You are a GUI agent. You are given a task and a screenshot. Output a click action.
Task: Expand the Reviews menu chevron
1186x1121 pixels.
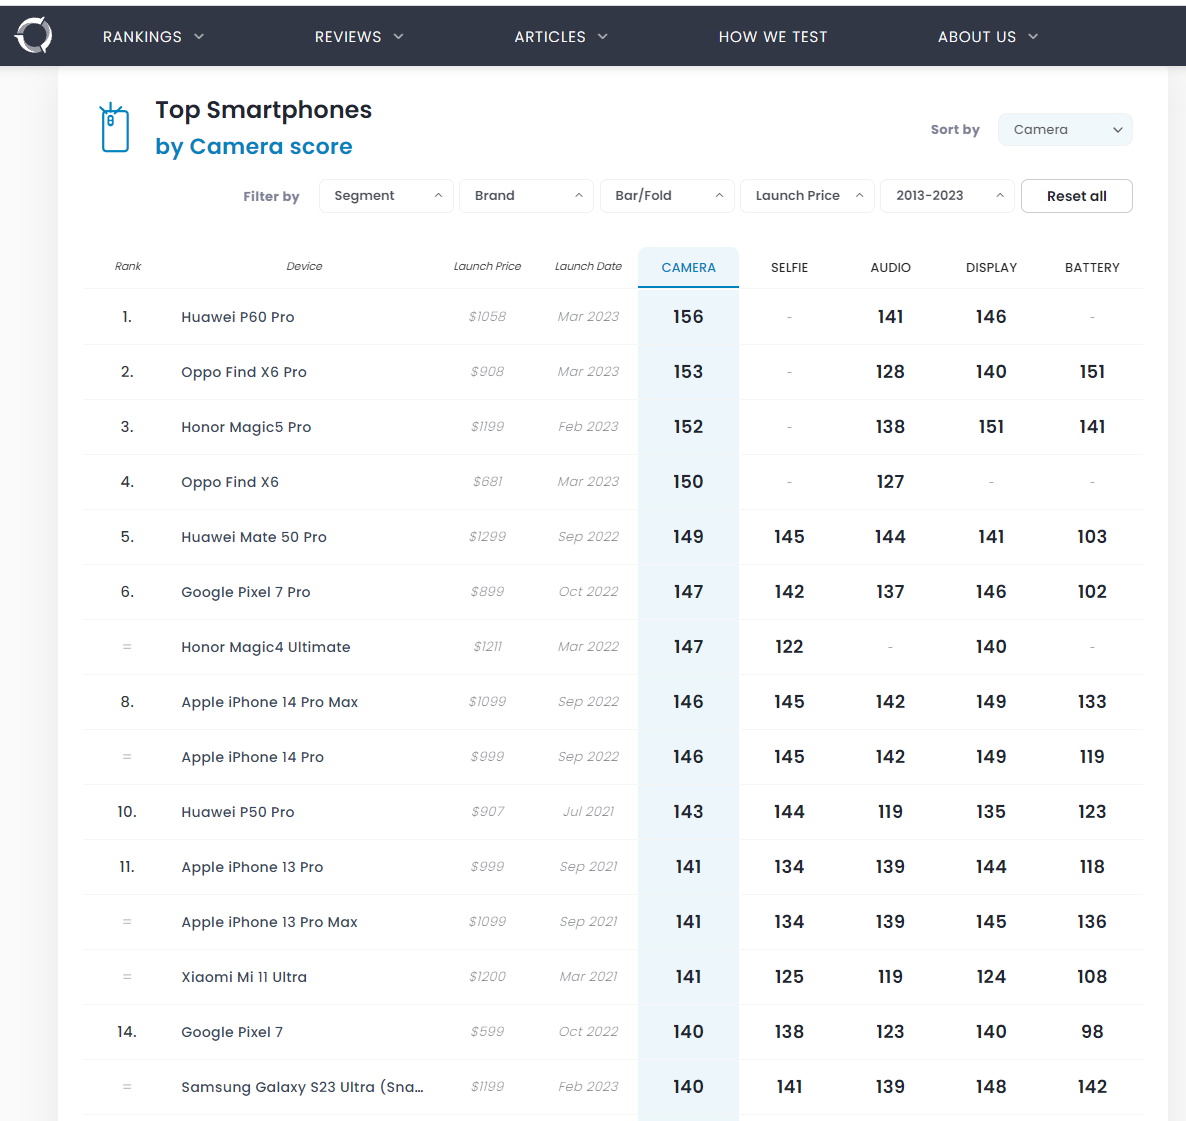(x=399, y=36)
